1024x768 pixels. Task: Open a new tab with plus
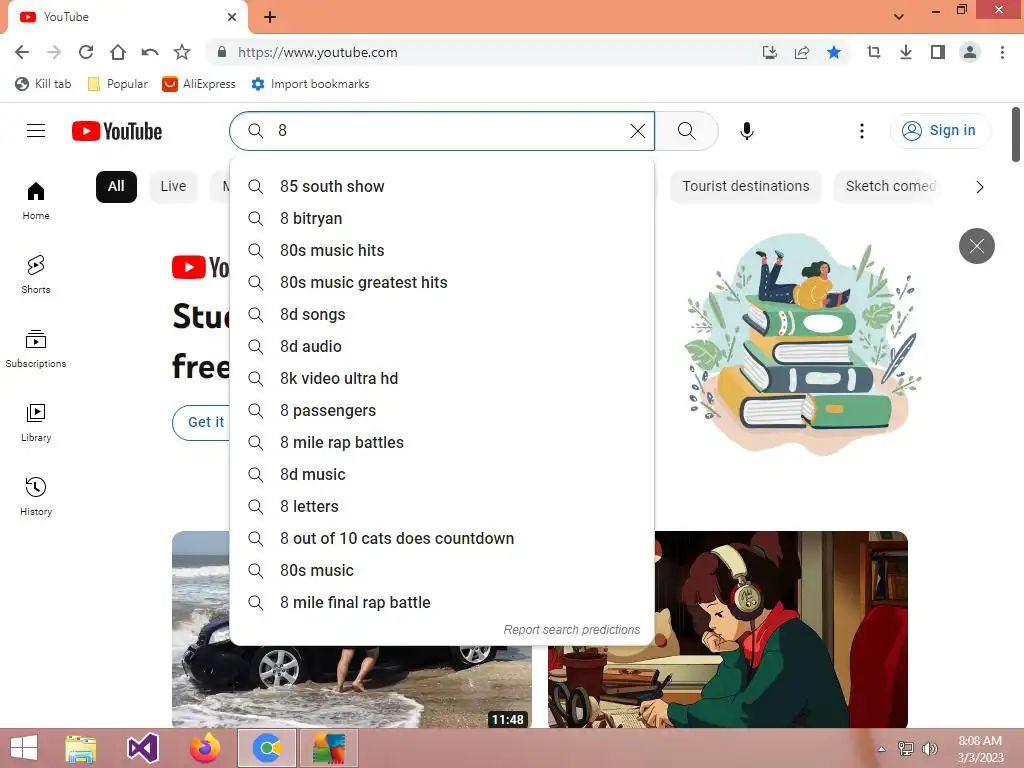[270, 17]
